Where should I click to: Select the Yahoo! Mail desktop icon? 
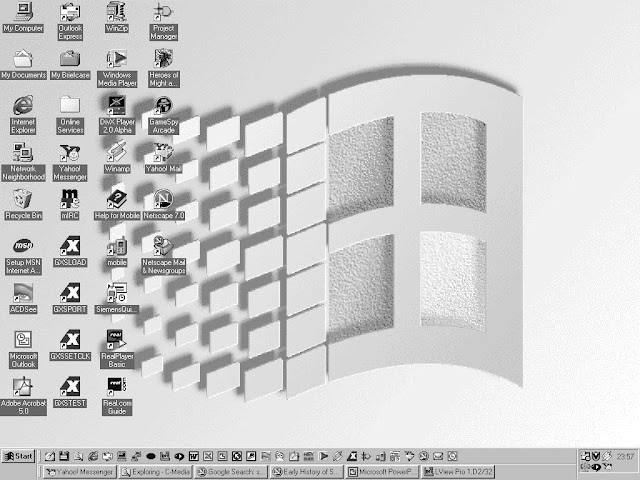pyautogui.click(x=163, y=158)
